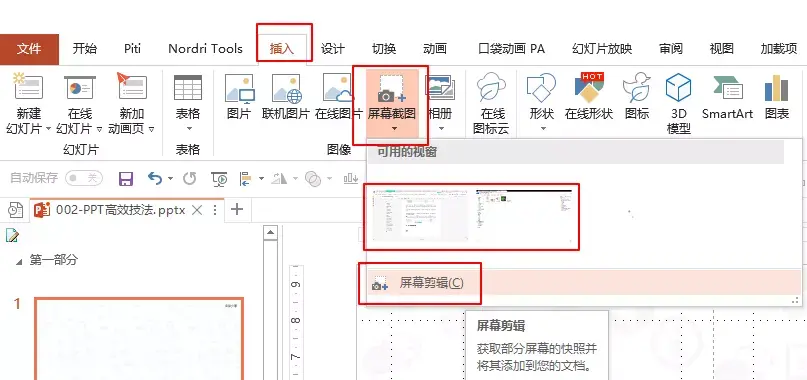The width and height of the screenshot is (807, 380).
Task: Click the undo arrow icon
Action: coord(155,178)
